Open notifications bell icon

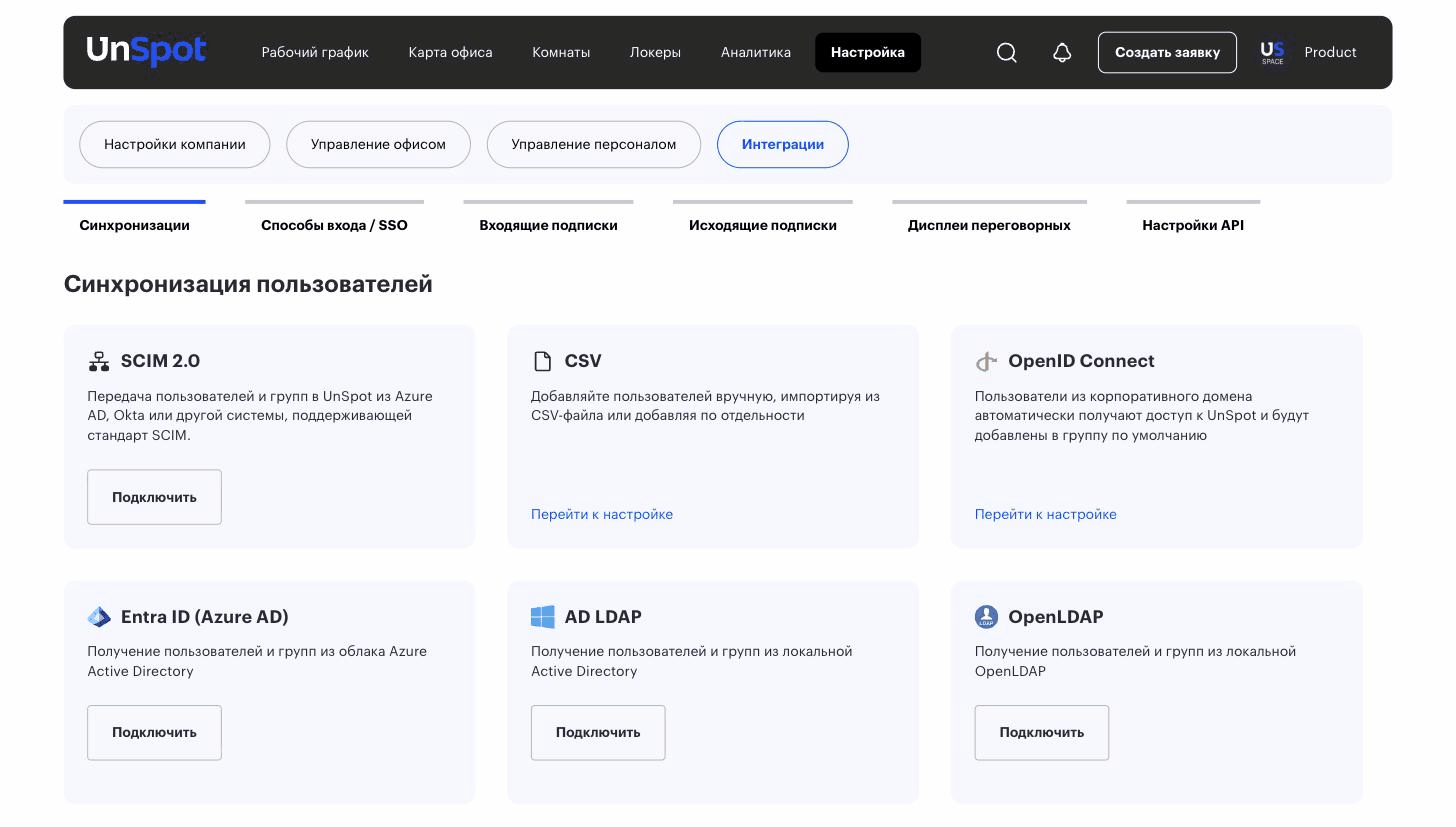coord(1062,53)
